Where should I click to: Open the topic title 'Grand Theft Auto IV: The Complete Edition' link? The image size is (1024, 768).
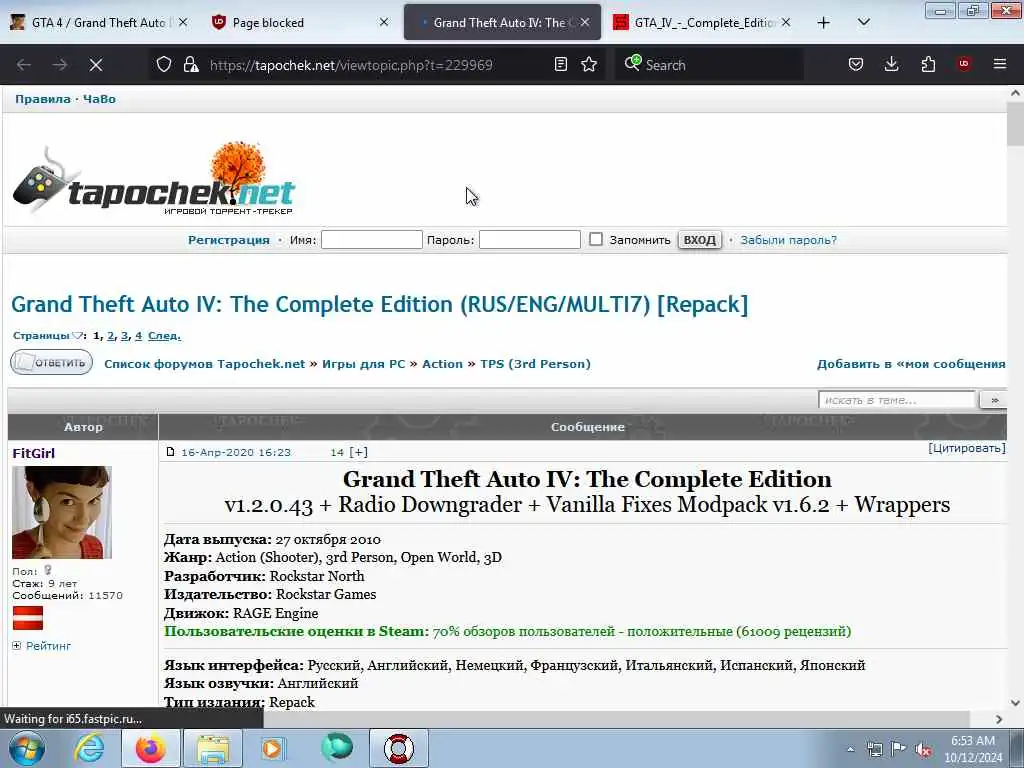(379, 304)
